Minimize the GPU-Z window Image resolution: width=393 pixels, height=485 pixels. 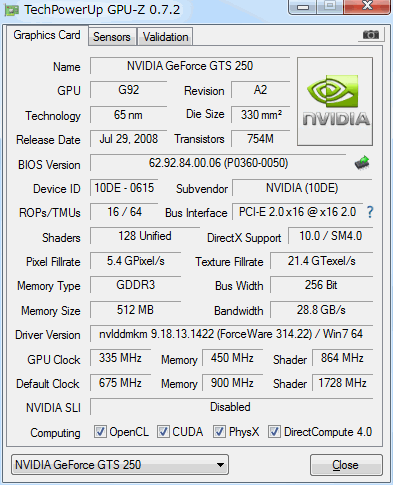303,7
